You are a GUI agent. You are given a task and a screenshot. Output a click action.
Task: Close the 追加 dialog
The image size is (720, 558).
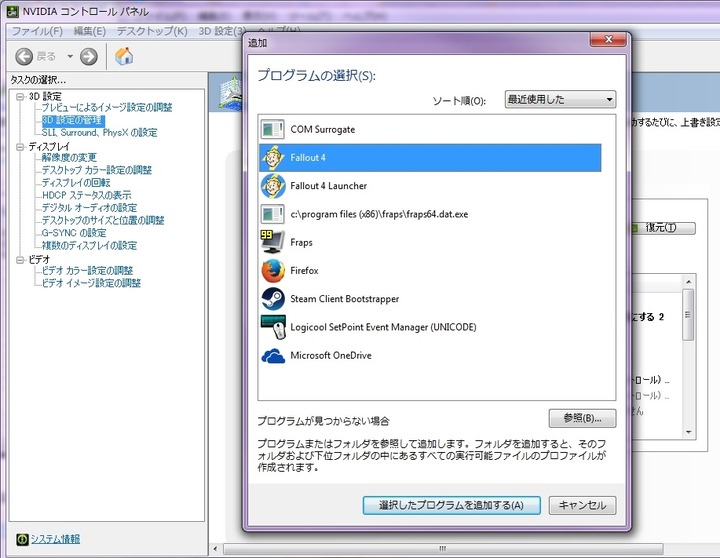point(608,39)
